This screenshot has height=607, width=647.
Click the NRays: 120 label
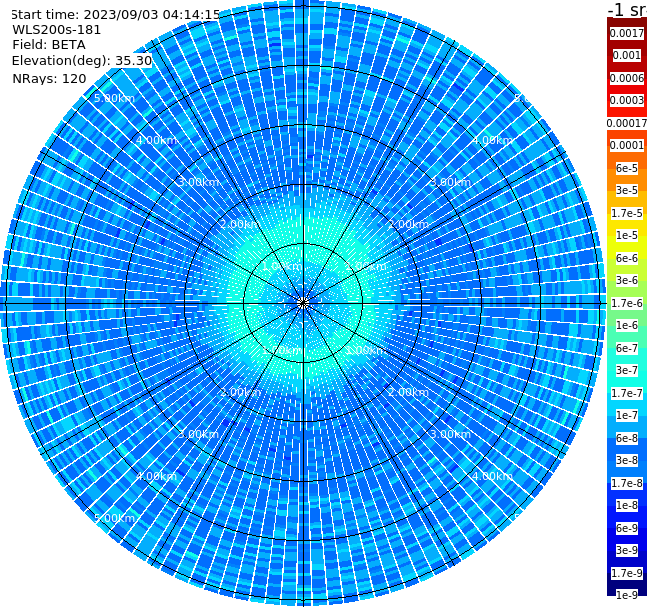(49, 78)
